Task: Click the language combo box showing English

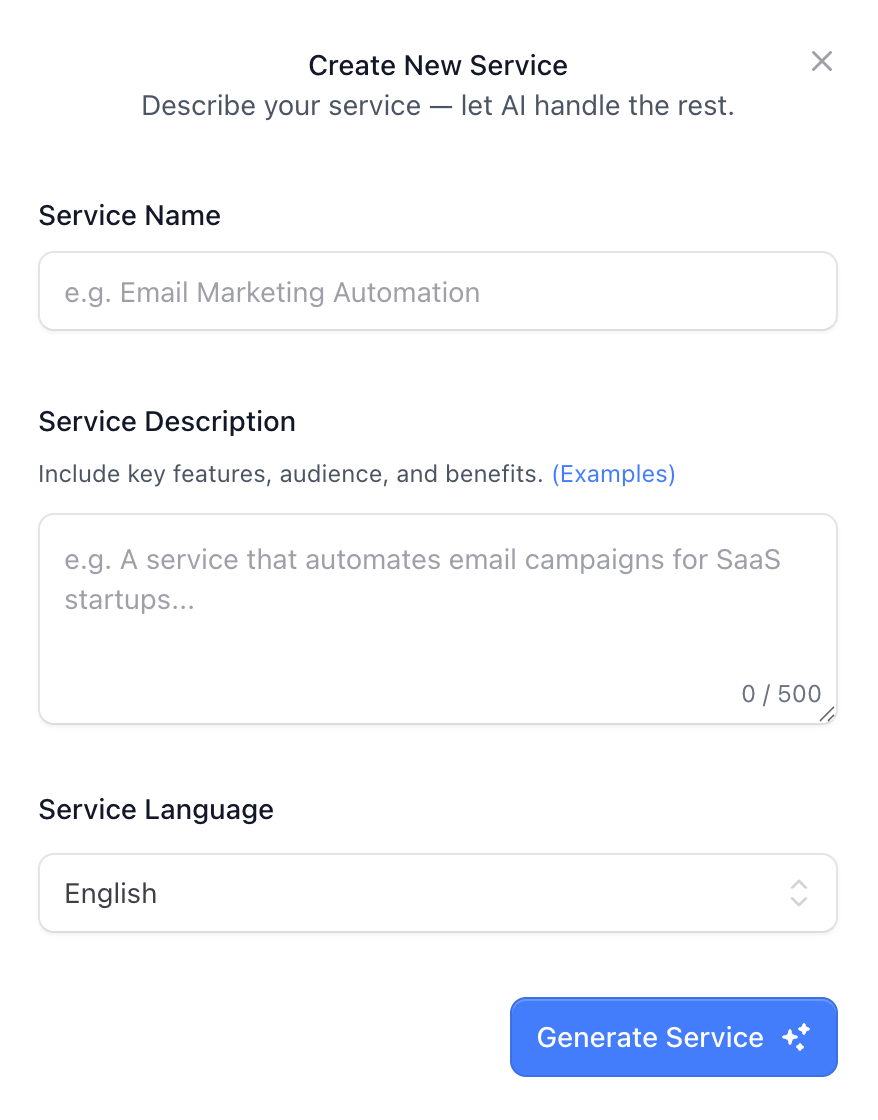Action: (x=437, y=893)
